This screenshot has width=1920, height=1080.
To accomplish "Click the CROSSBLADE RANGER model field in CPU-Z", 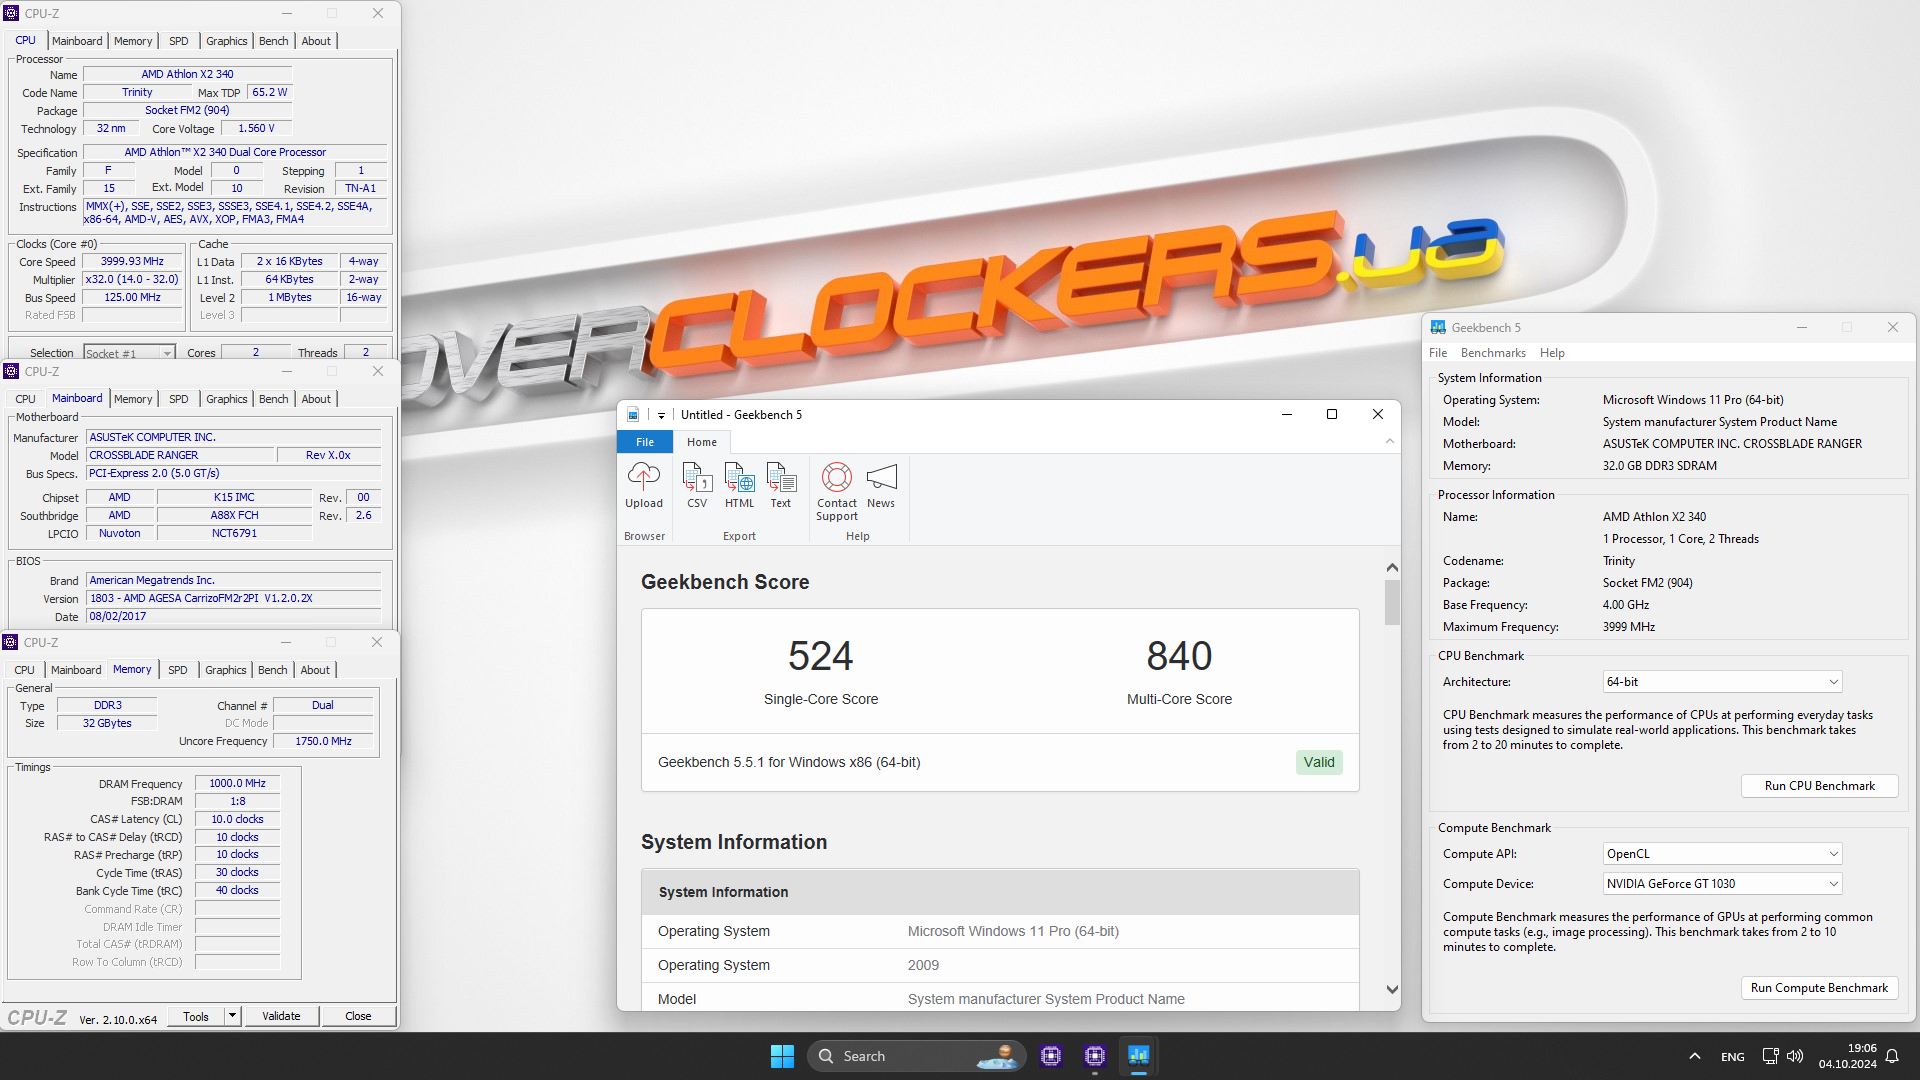I will pyautogui.click(x=180, y=455).
